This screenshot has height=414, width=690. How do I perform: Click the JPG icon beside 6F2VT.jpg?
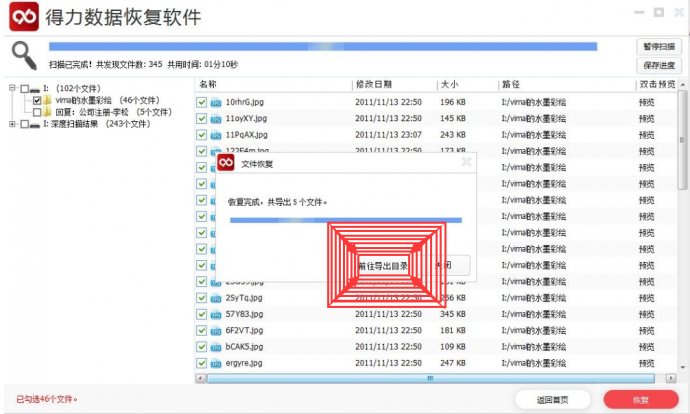click(216, 331)
